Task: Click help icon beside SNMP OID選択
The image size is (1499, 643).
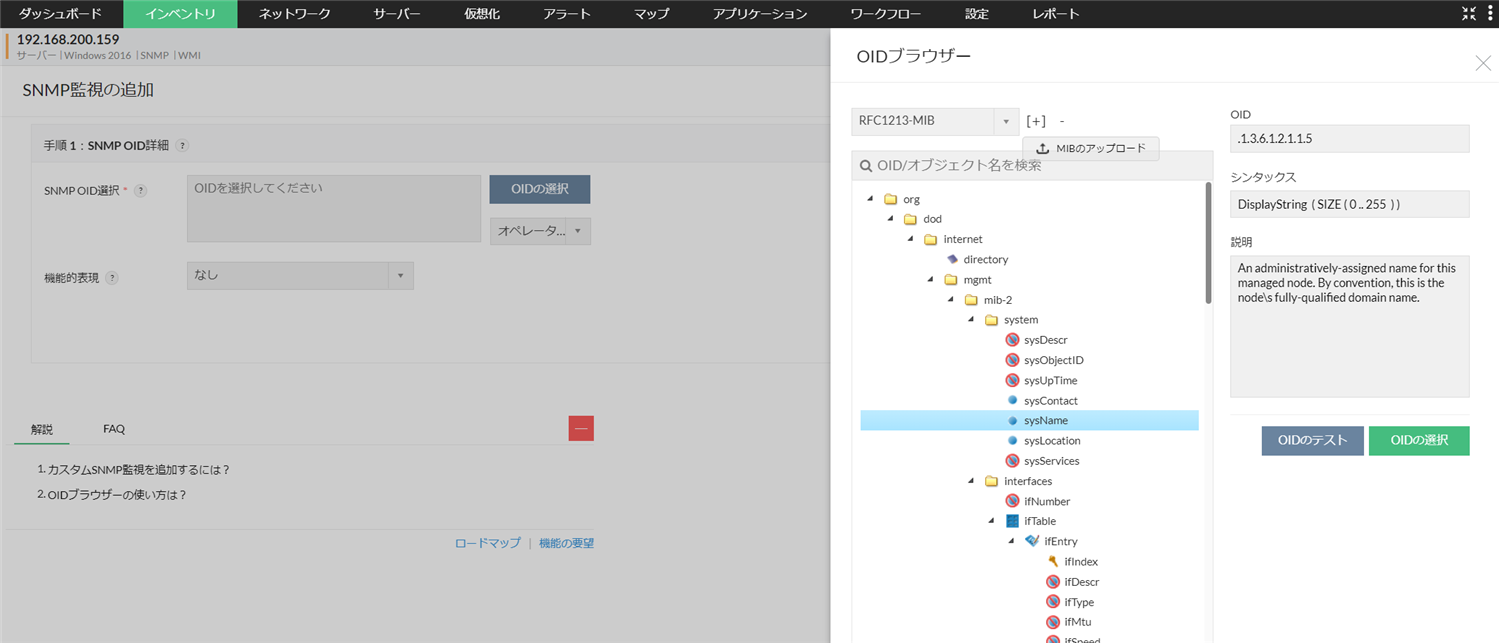Action: (x=141, y=190)
